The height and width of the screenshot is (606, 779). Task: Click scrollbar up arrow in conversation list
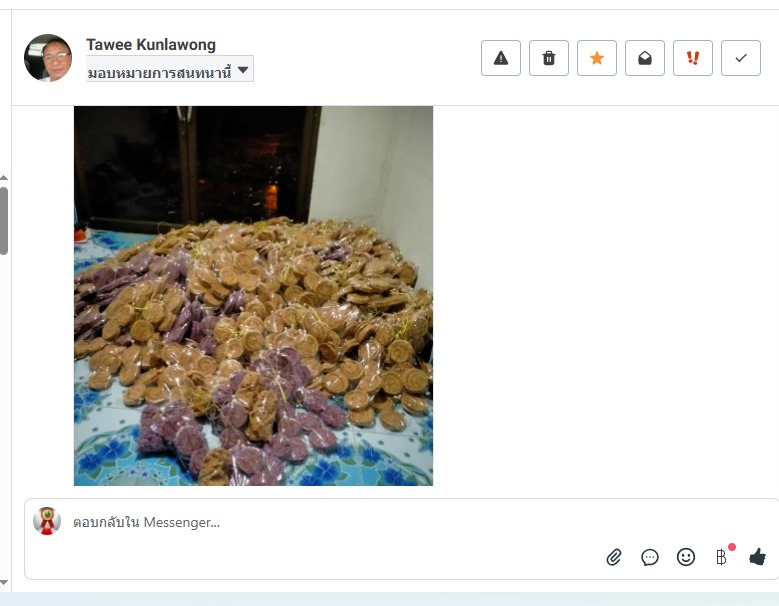click(4, 178)
